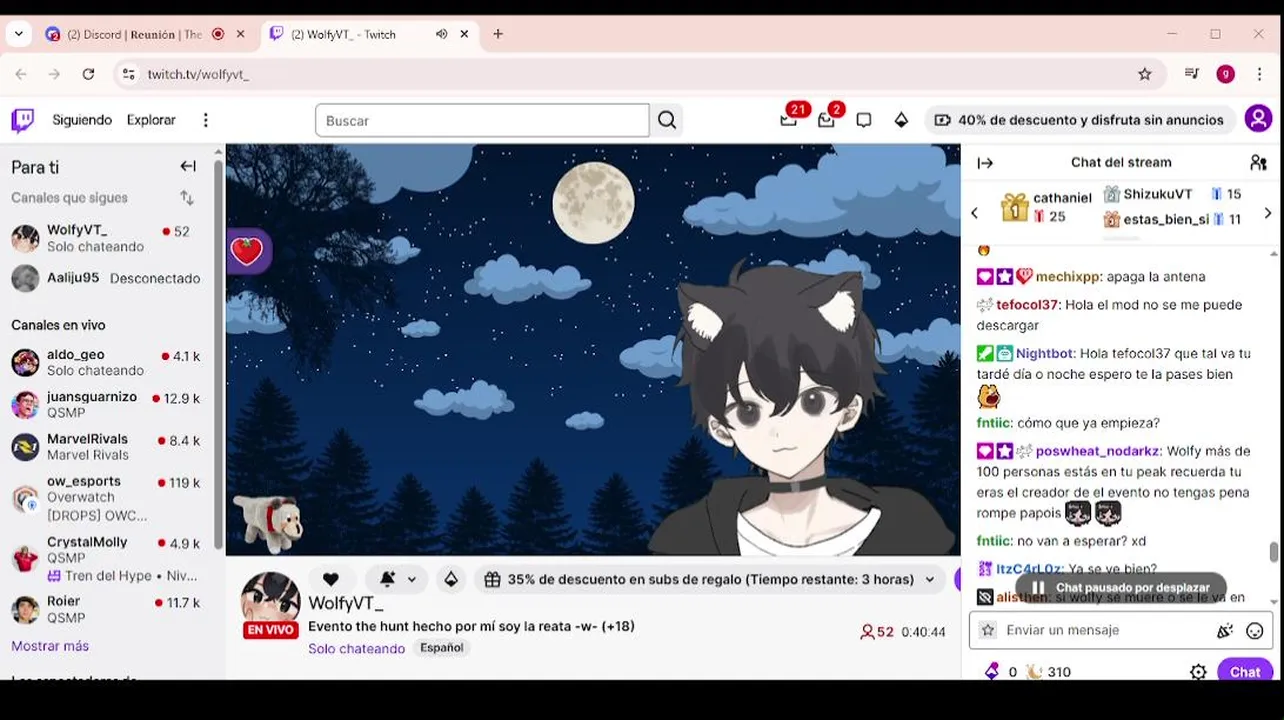Screen dimensions: 1284x720
Task: Show next gift leaderboard entry
Action: (x=1268, y=213)
